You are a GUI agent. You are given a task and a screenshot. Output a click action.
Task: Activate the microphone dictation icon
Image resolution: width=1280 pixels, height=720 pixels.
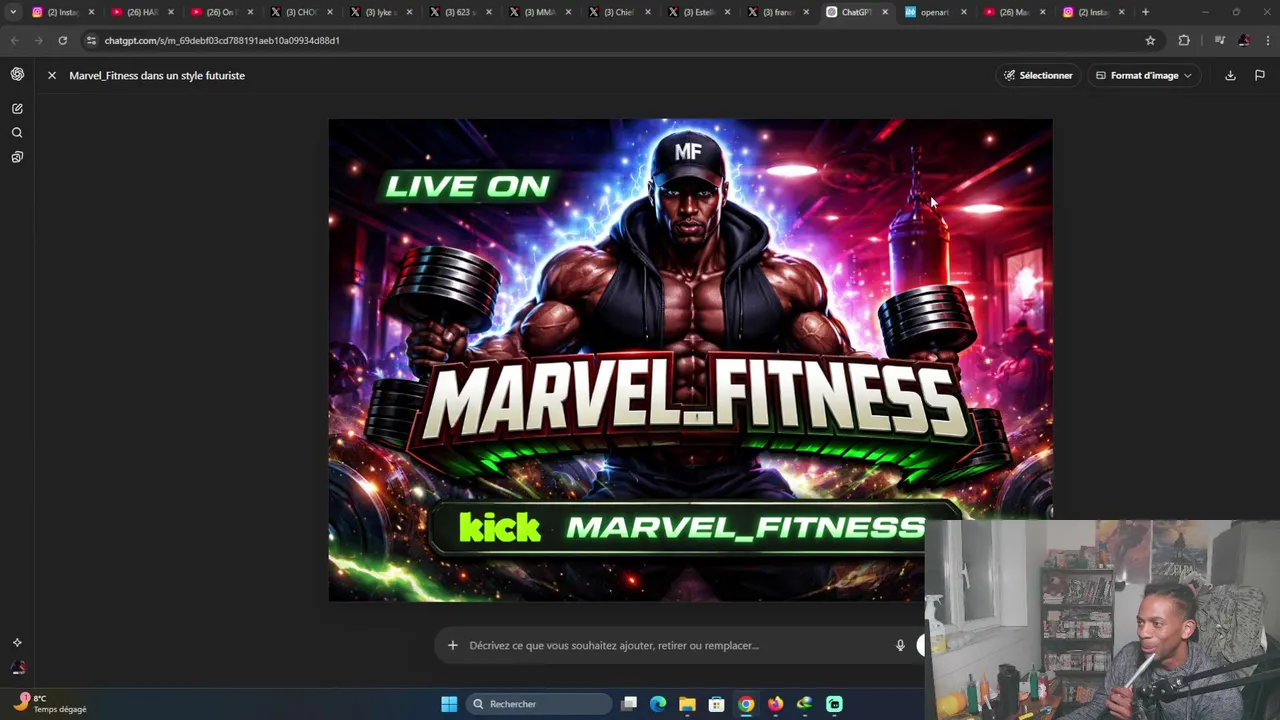[x=900, y=645]
